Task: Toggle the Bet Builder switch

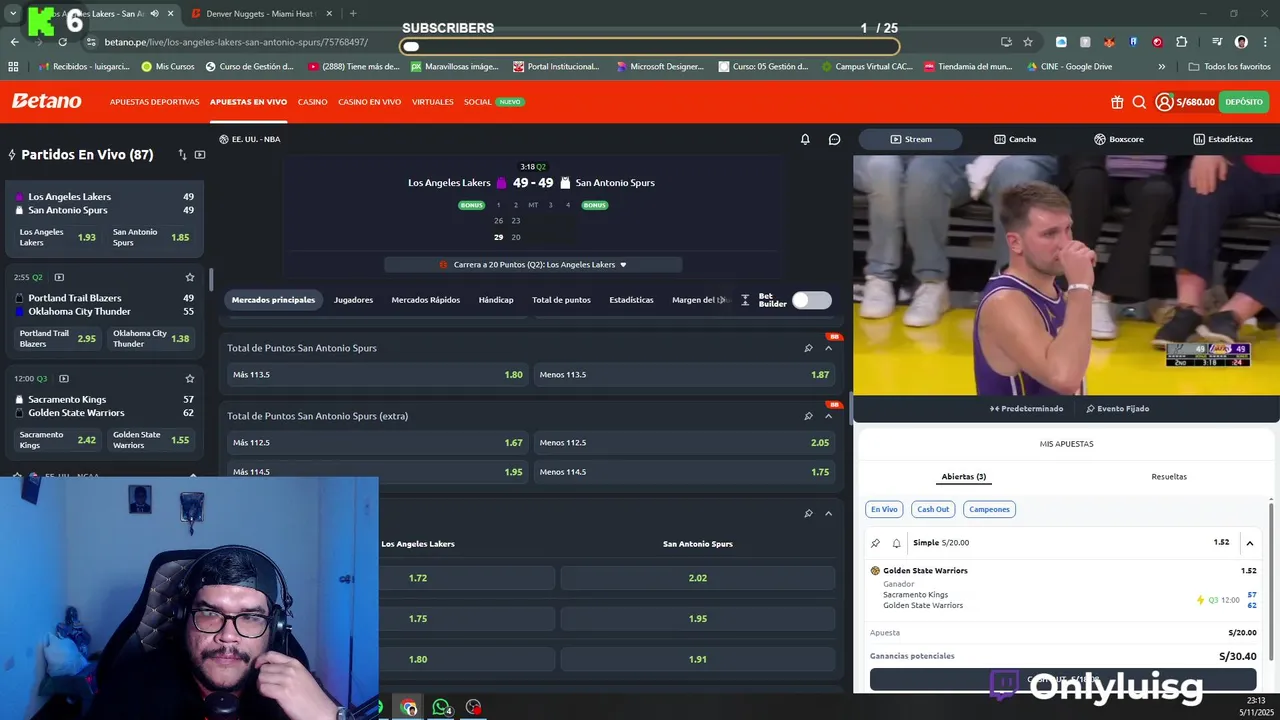Action: click(x=812, y=300)
